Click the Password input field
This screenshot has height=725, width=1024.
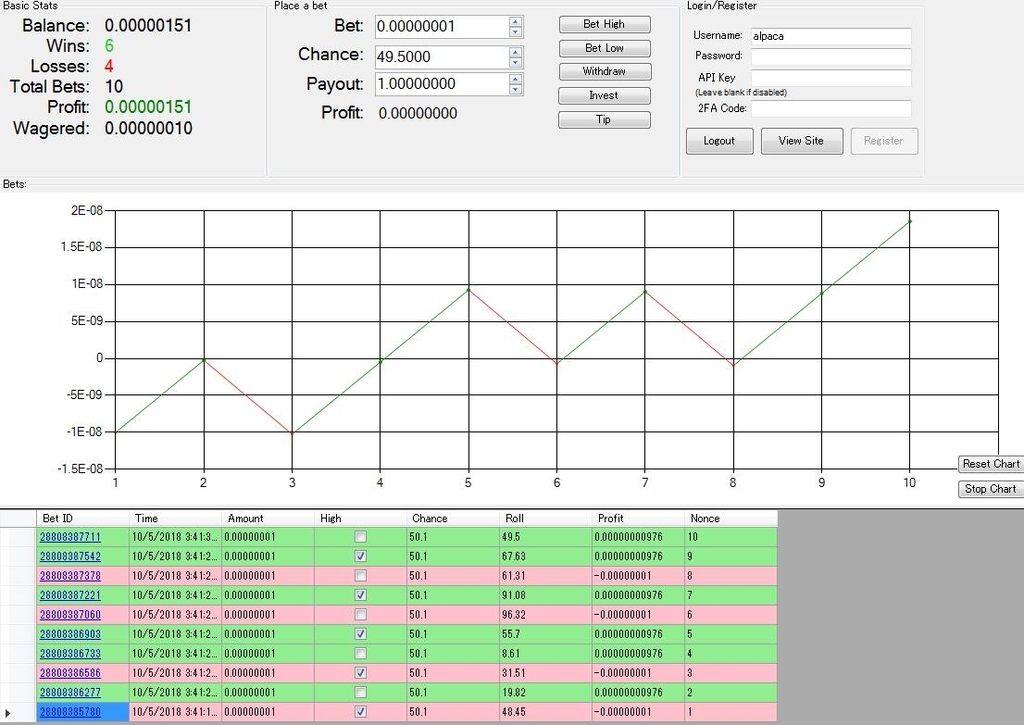tap(831, 57)
